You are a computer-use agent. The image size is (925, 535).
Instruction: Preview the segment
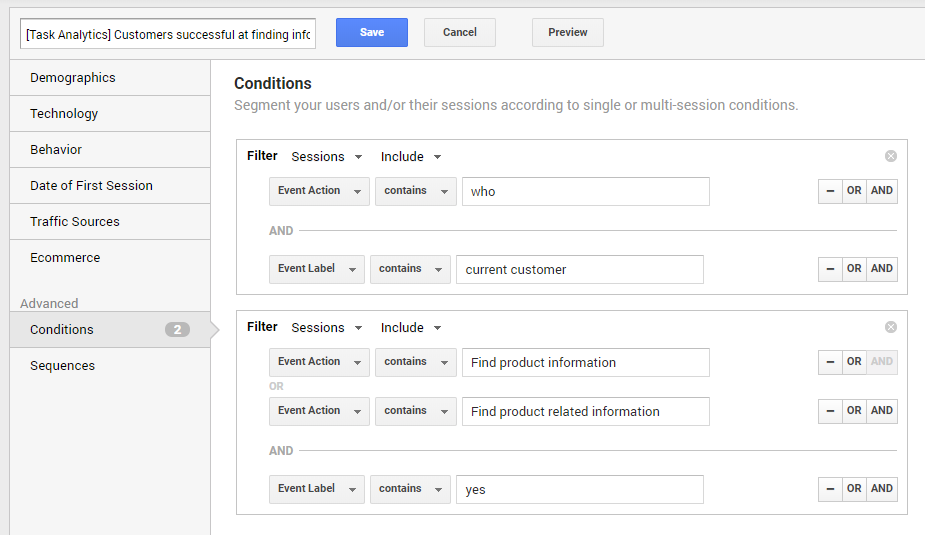[568, 32]
